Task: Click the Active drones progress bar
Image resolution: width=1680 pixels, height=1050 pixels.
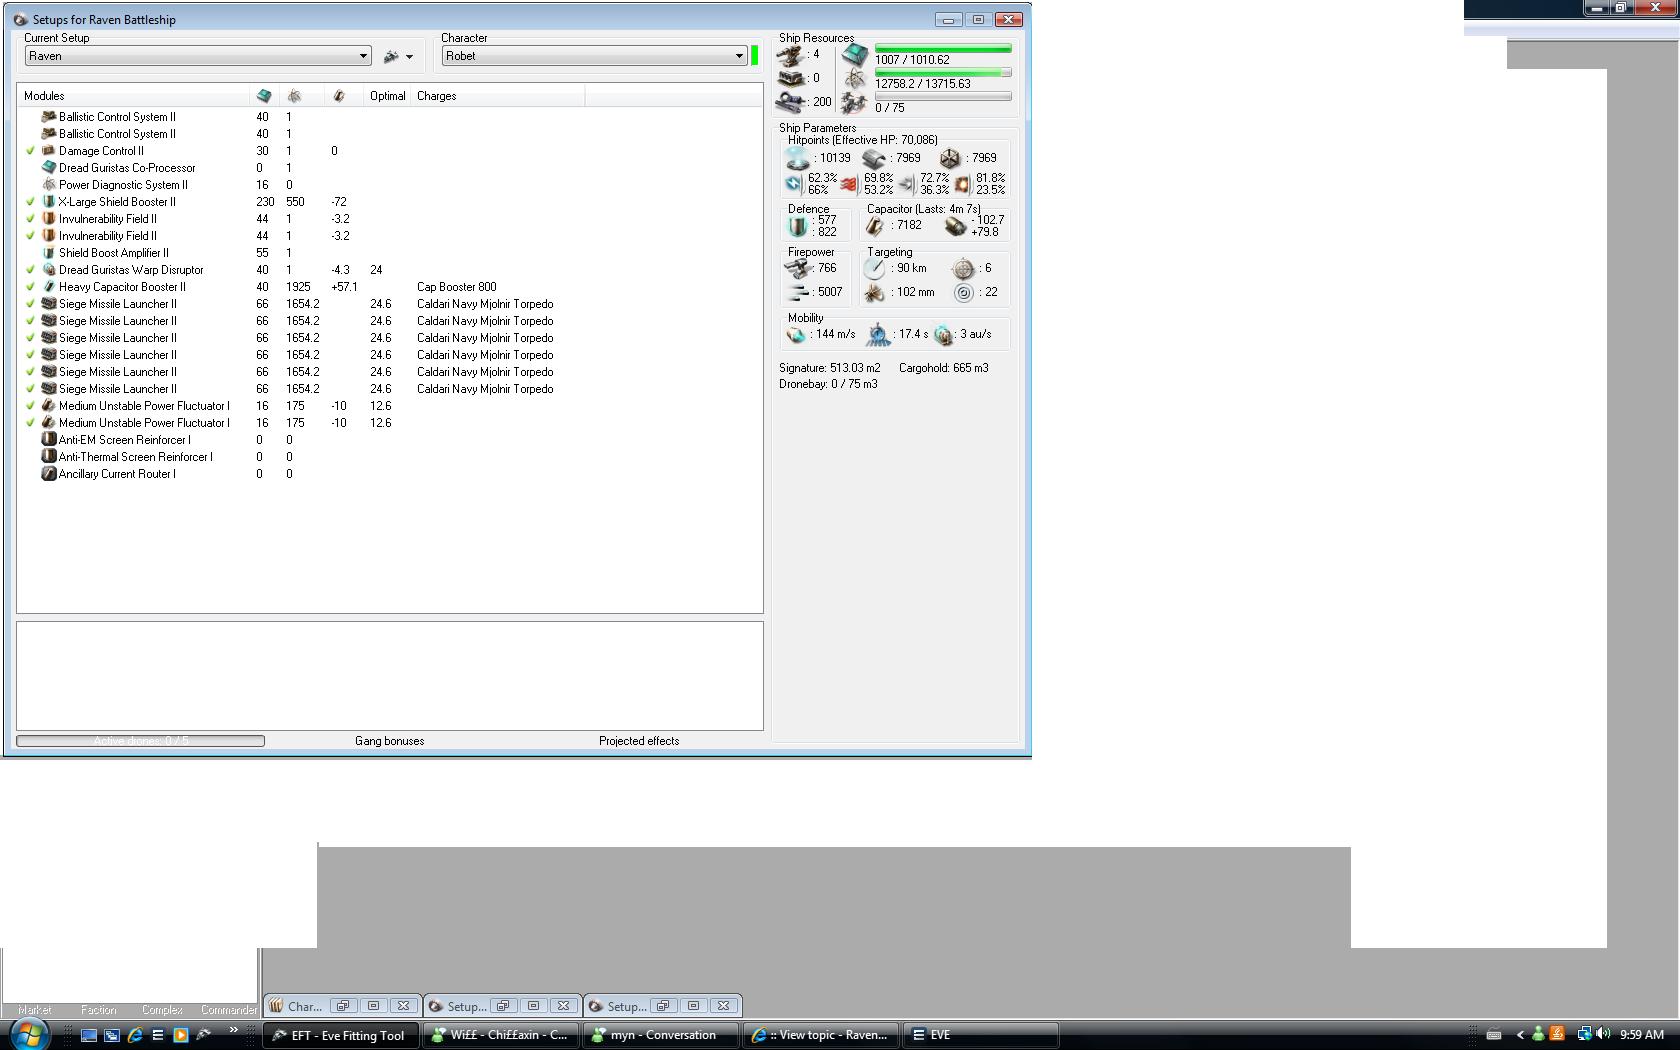Action: (x=140, y=741)
